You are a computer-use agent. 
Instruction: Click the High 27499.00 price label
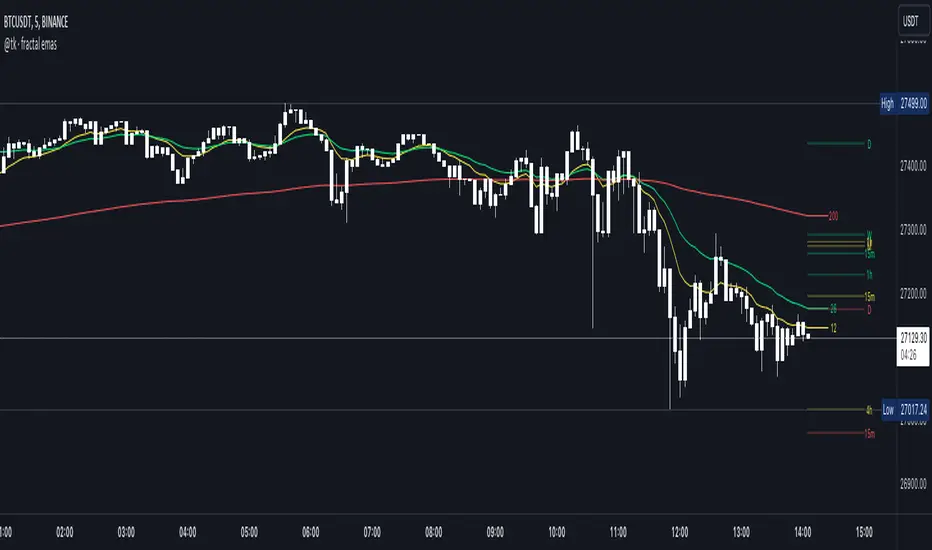[909, 104]
